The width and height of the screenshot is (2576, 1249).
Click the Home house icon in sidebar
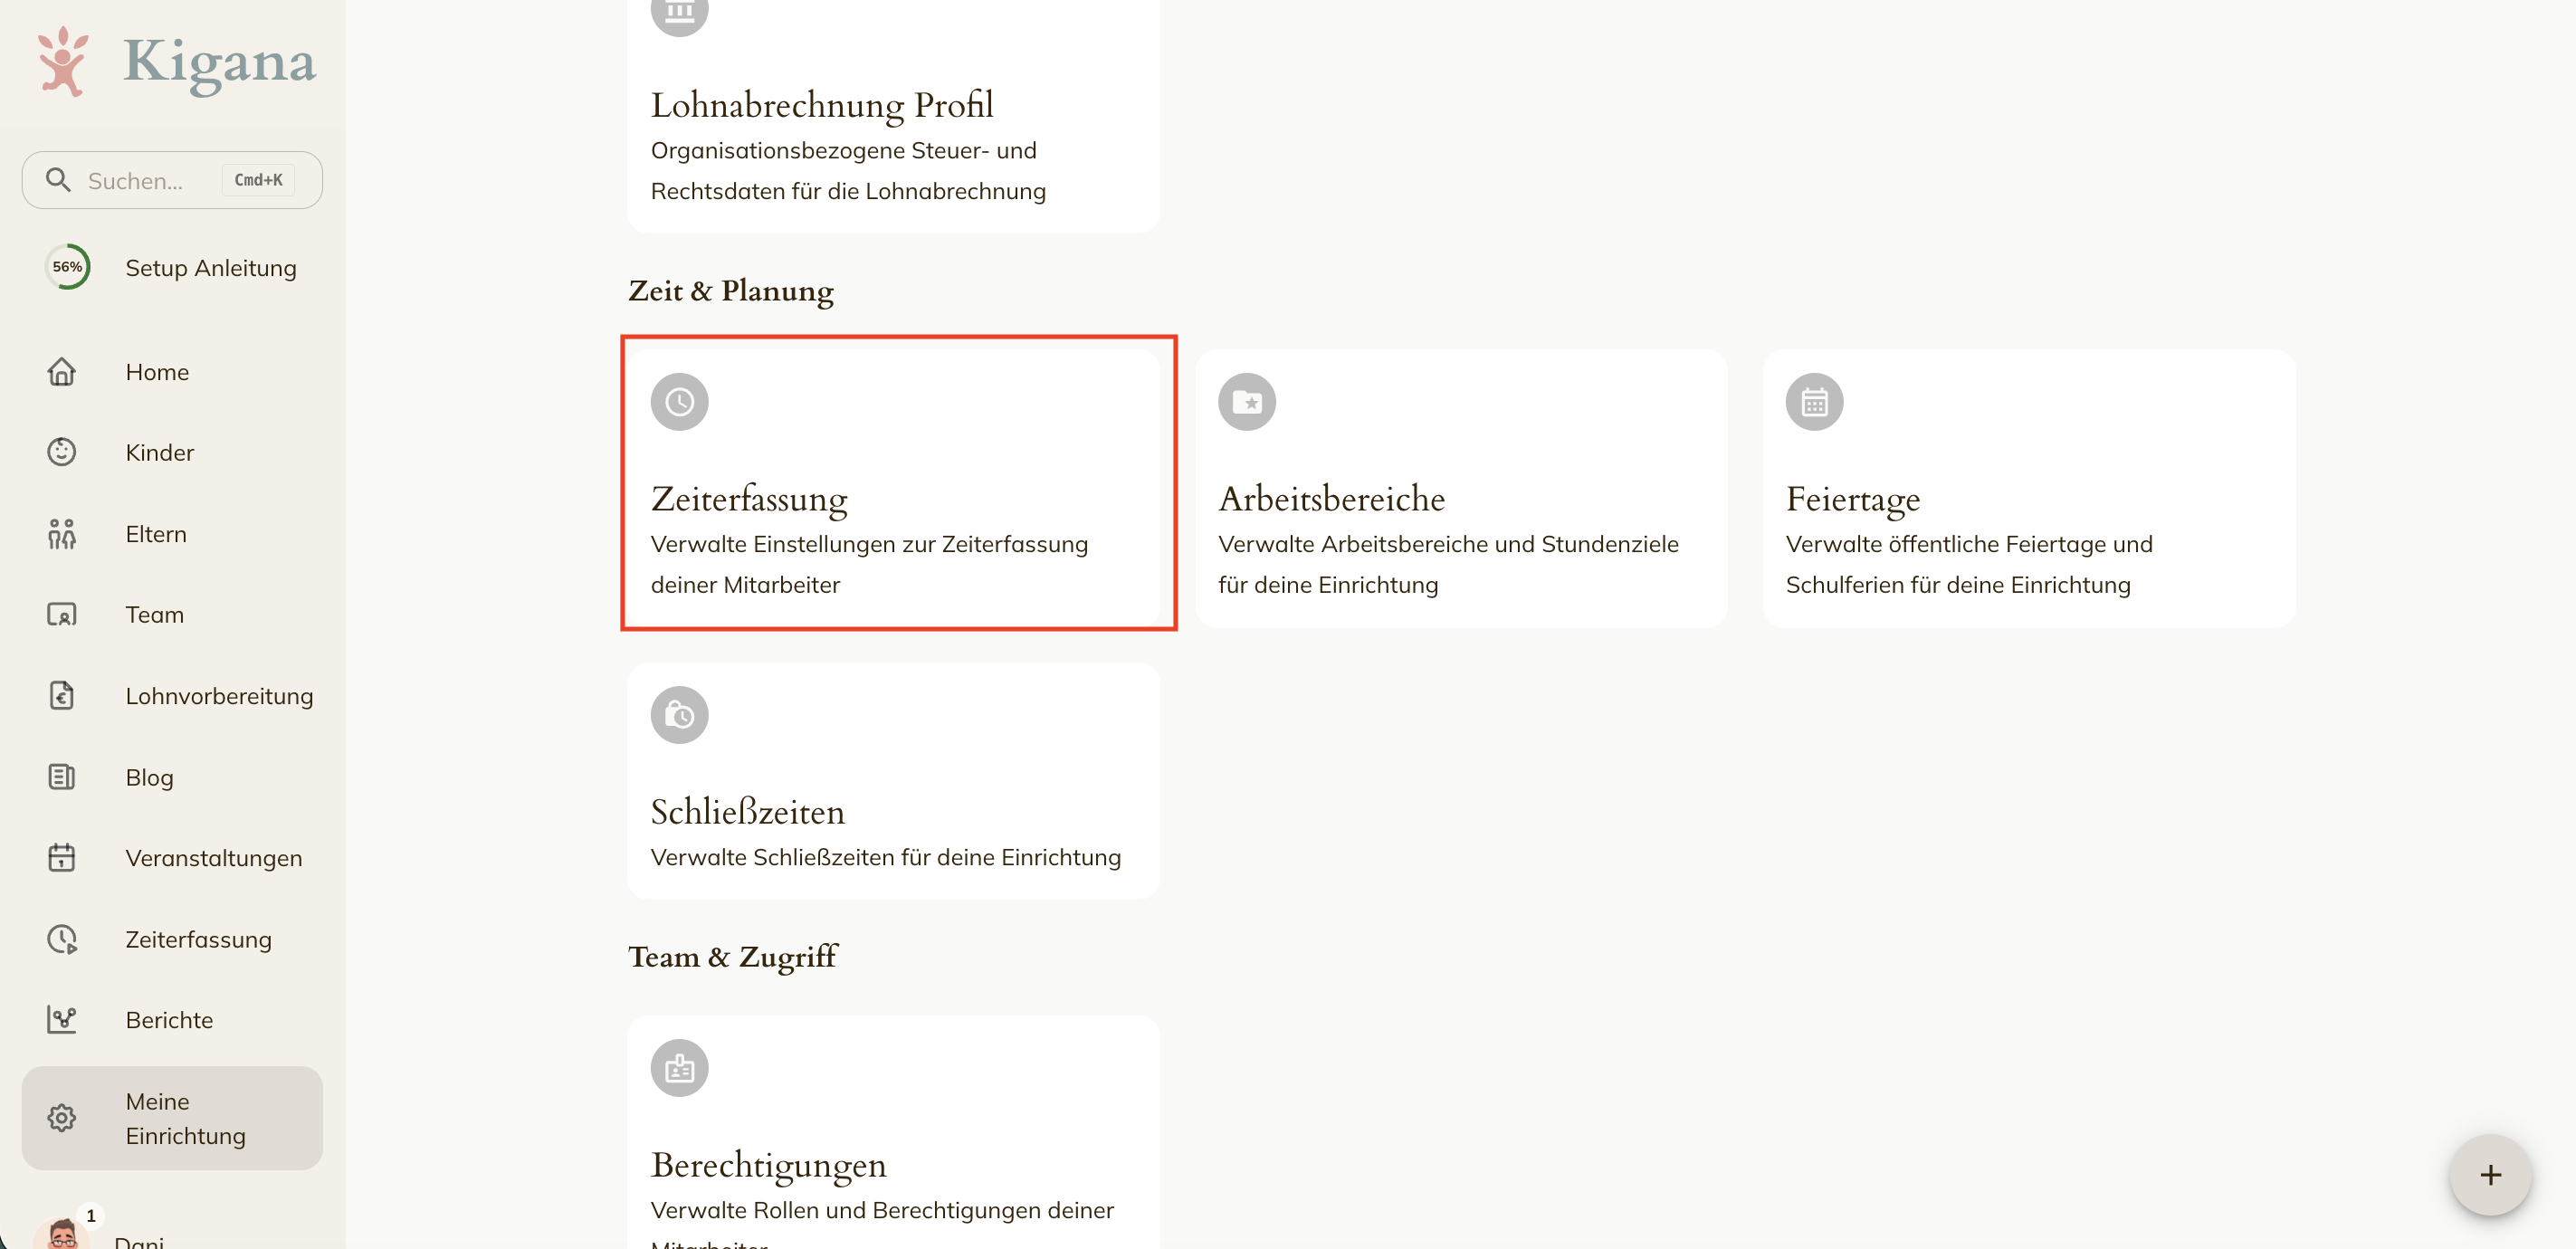62,372
